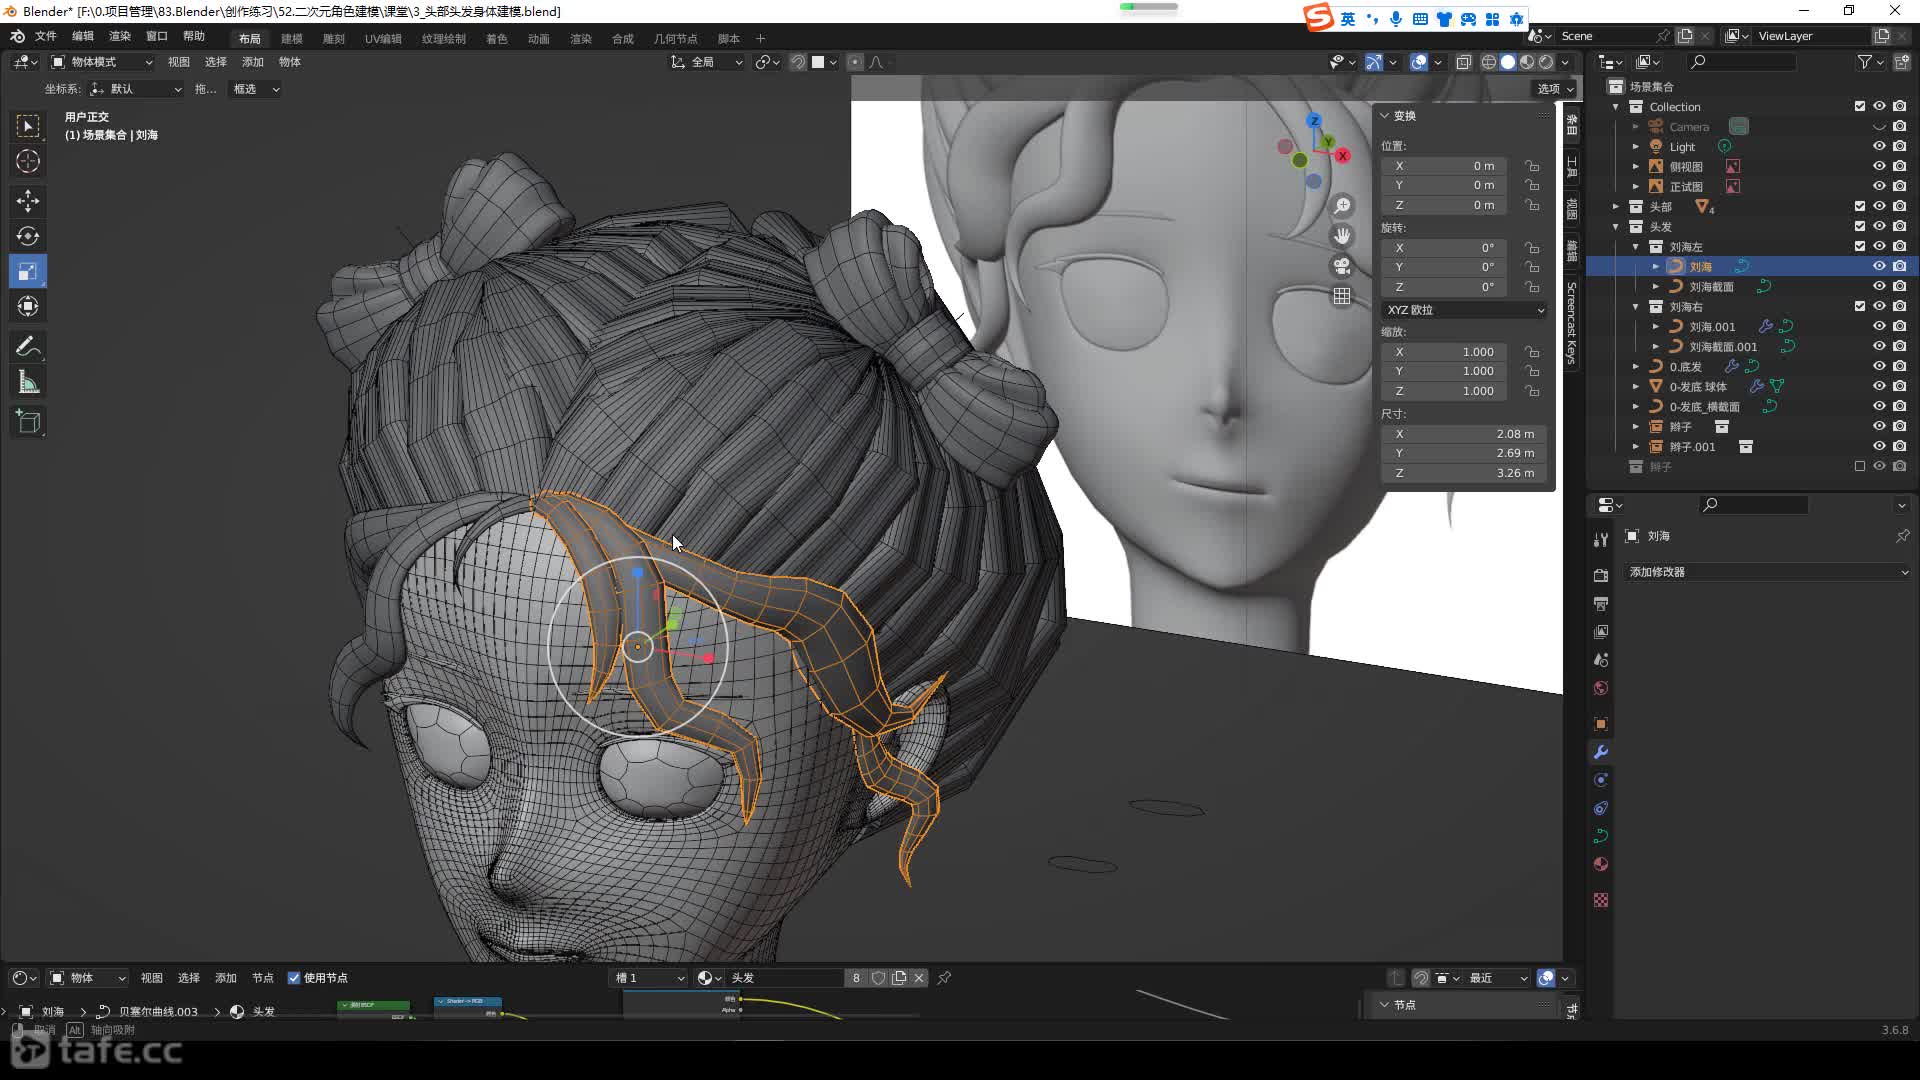Open the 添加 menu in viewport header
This screenshot has width=1920, height=1080.
coord(253,62)
